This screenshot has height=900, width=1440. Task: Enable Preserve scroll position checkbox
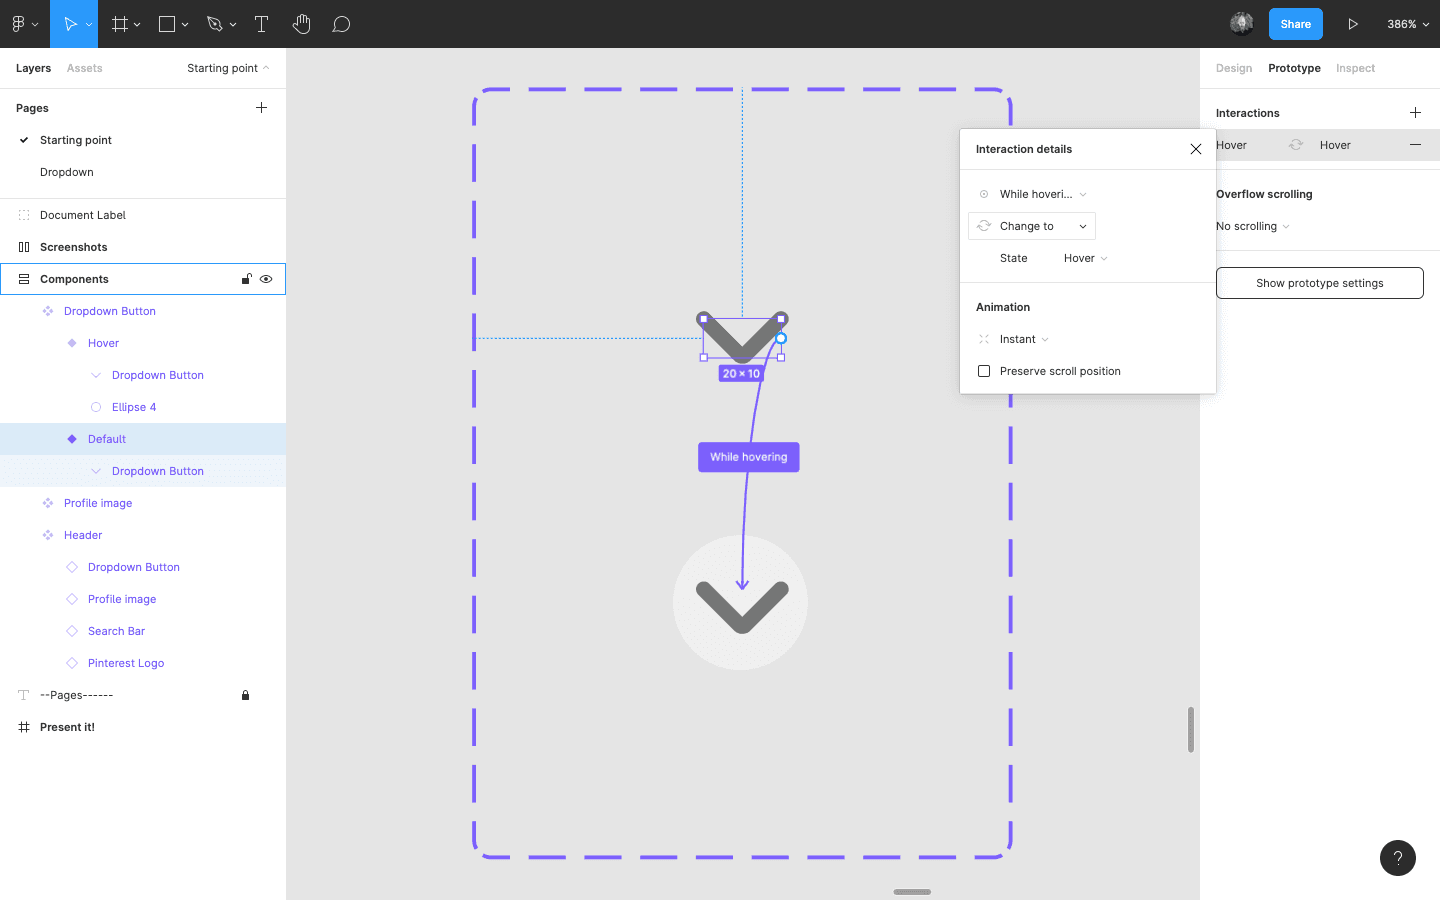click(x=984, y=371)
